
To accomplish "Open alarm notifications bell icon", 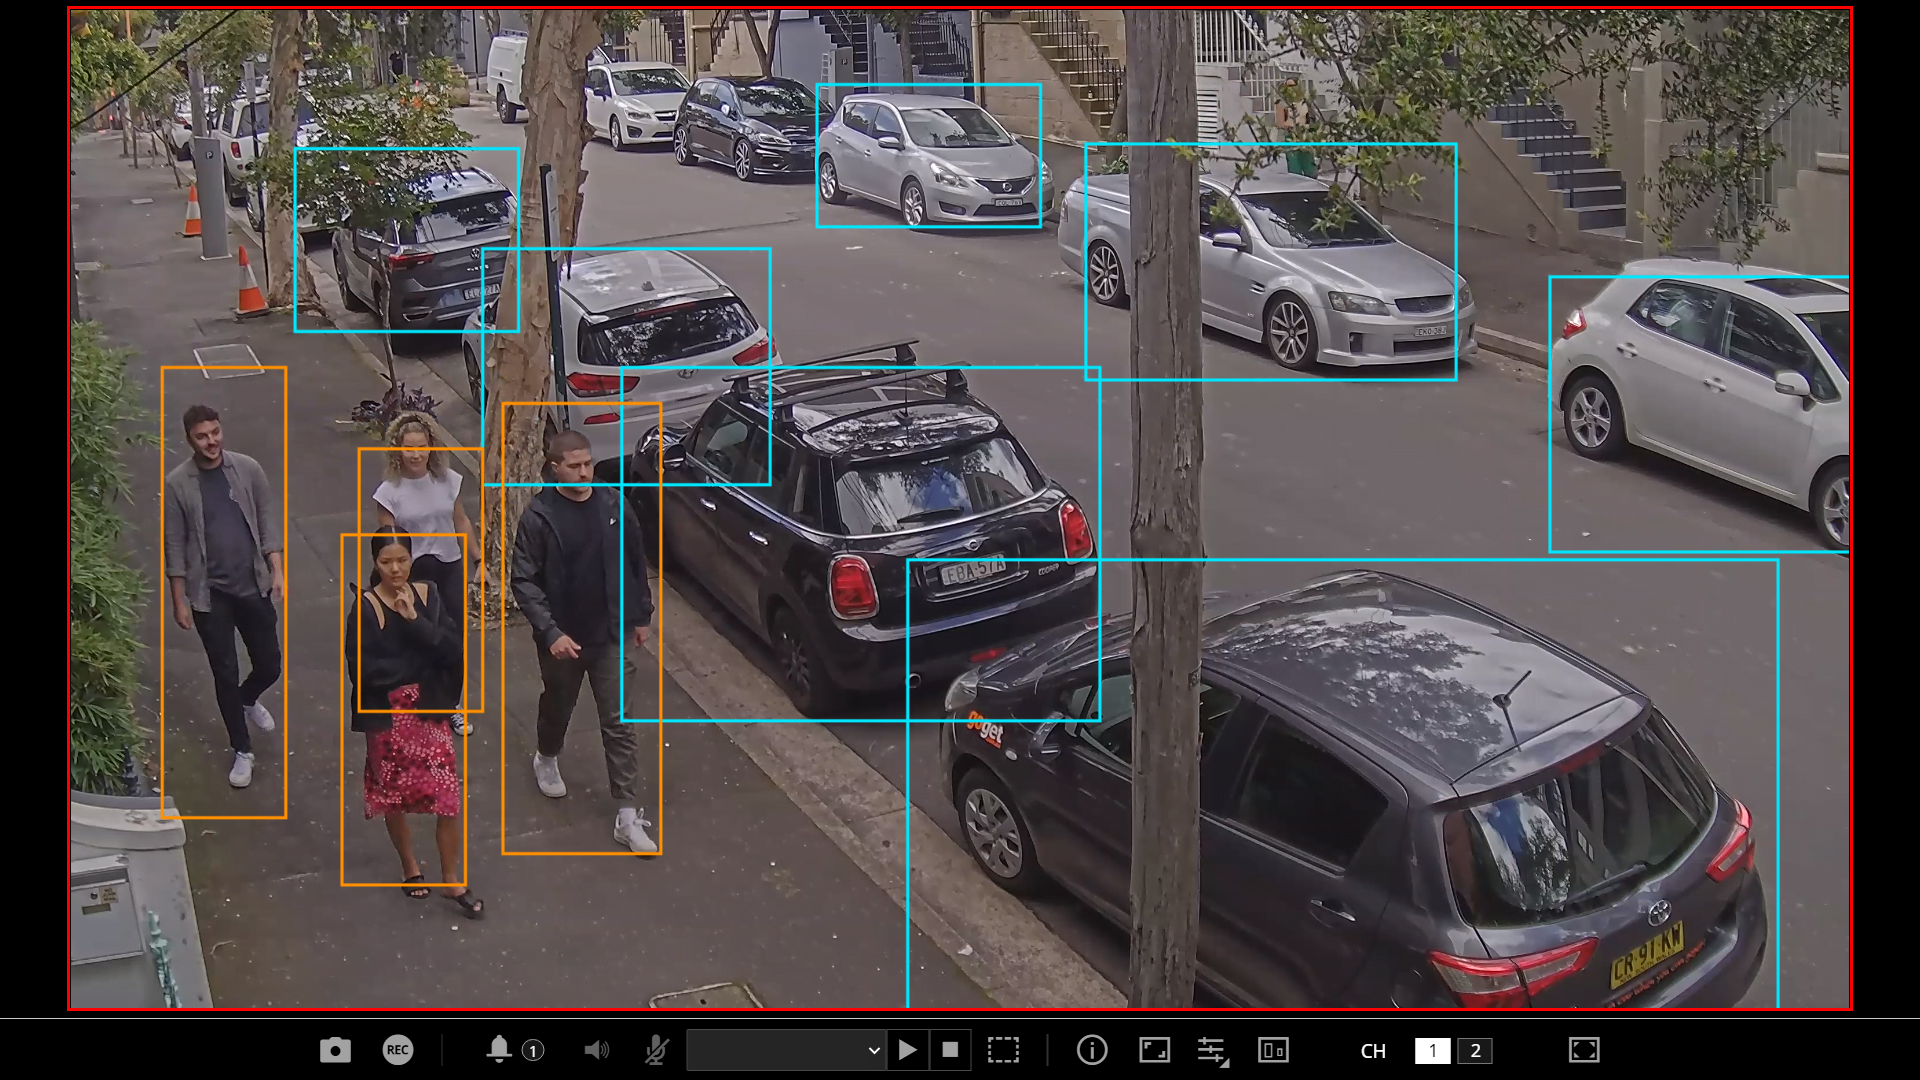I will coord(499,1049).
